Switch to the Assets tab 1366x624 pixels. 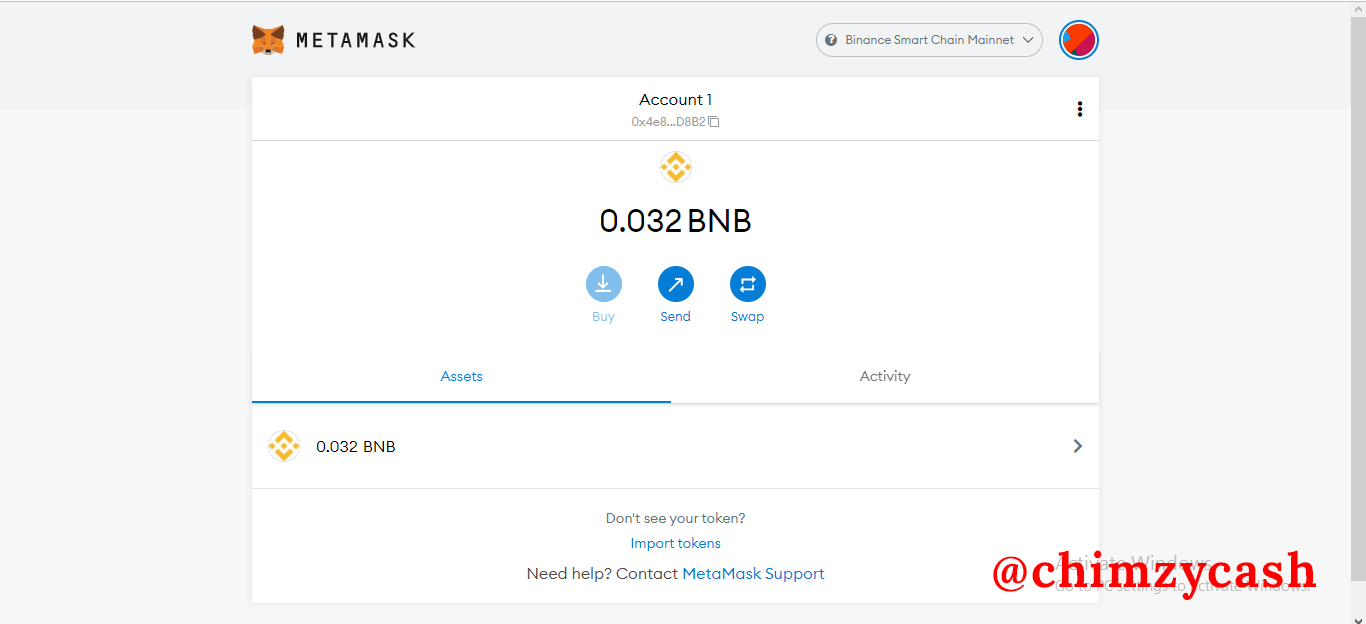click(x=461, y=377)
